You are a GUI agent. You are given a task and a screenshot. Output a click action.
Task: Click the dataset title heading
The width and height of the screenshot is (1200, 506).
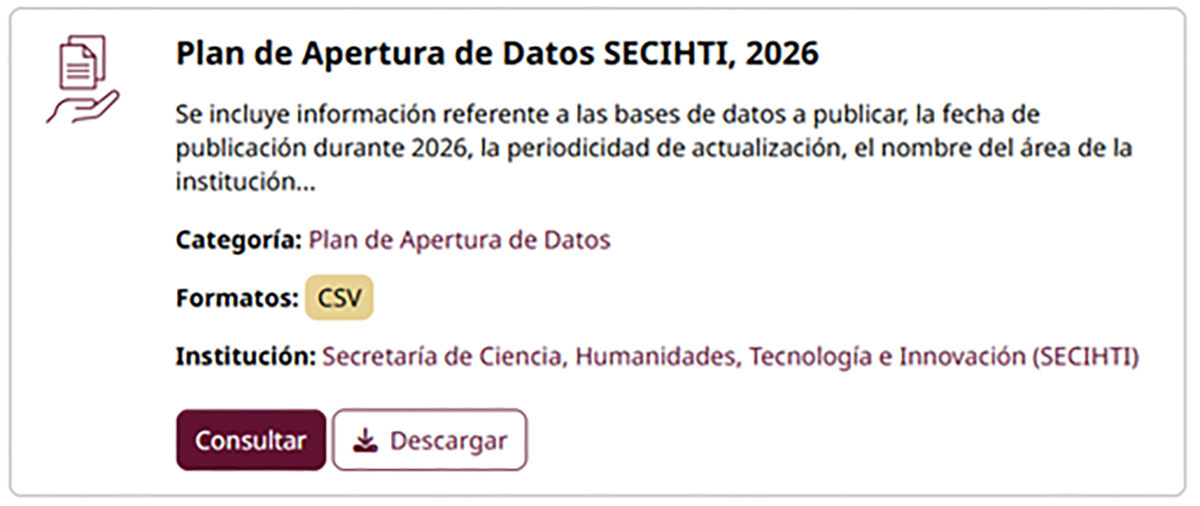pos(497,54)
